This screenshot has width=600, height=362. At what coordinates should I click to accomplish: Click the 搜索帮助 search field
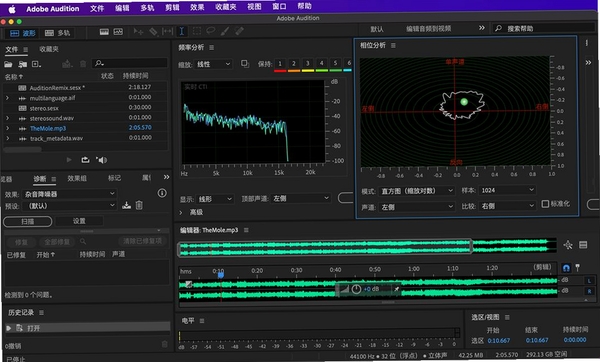pos(543,28)
